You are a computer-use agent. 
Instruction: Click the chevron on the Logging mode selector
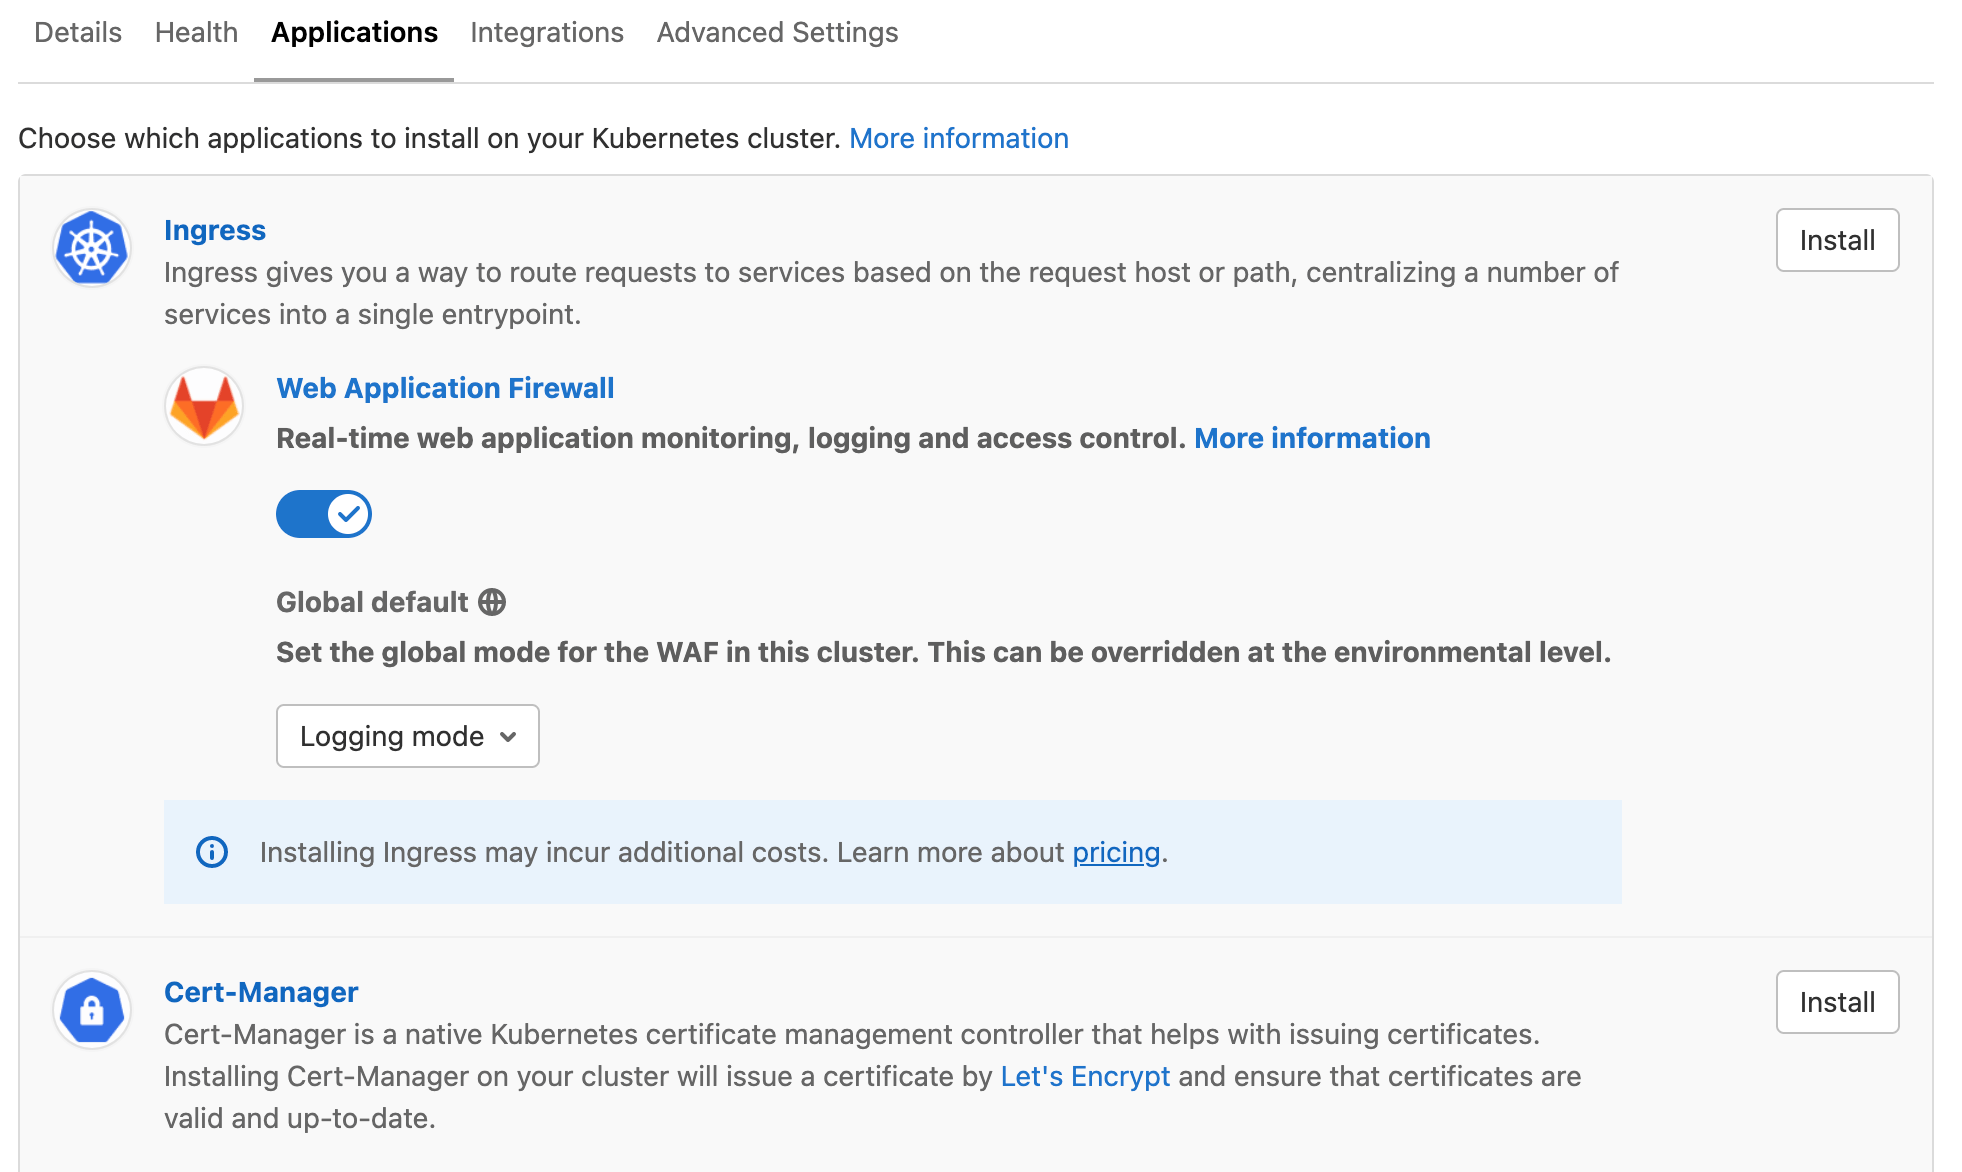tap(509, 736)
